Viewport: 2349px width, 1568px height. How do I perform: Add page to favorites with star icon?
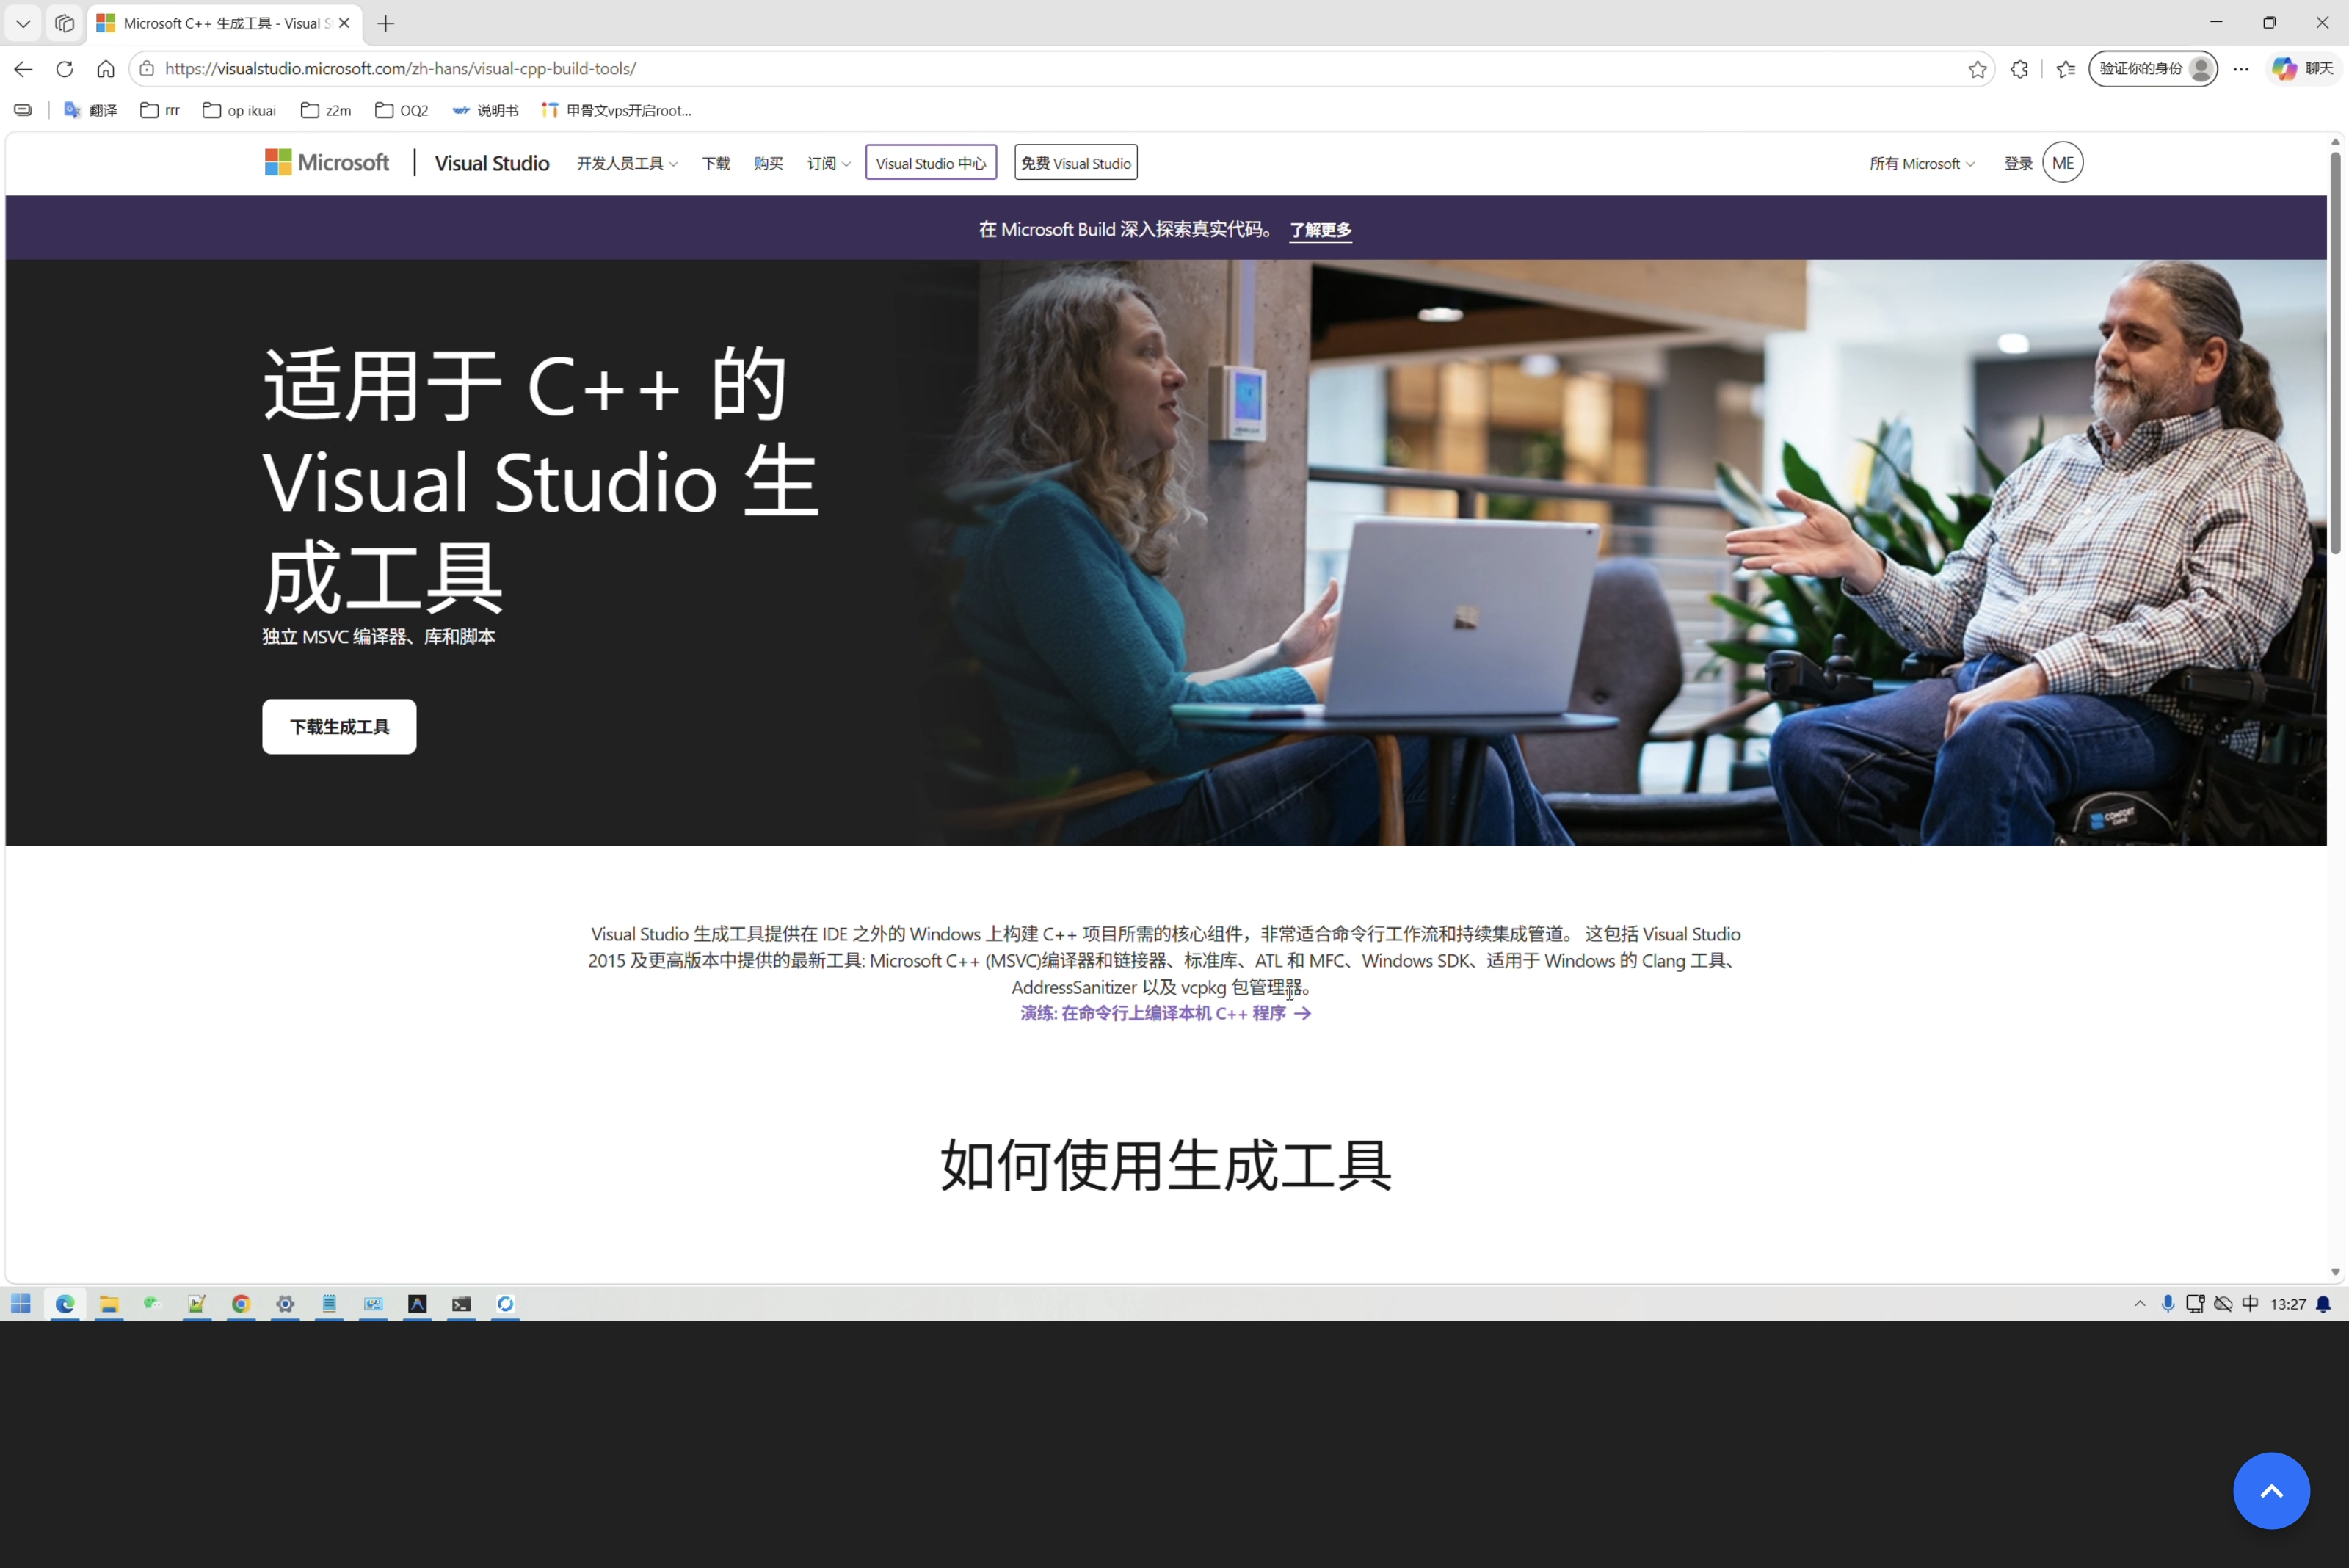[x=1977, y=69]
